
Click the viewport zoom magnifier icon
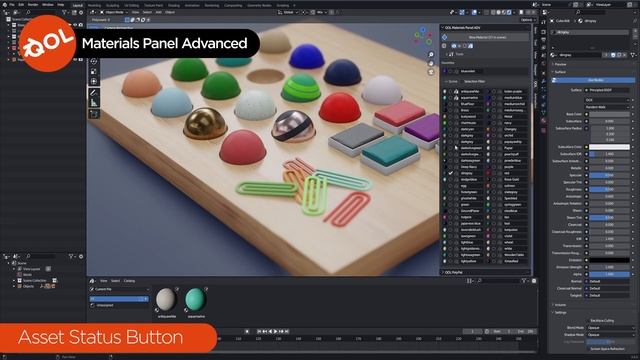click(x=431, y=55)
